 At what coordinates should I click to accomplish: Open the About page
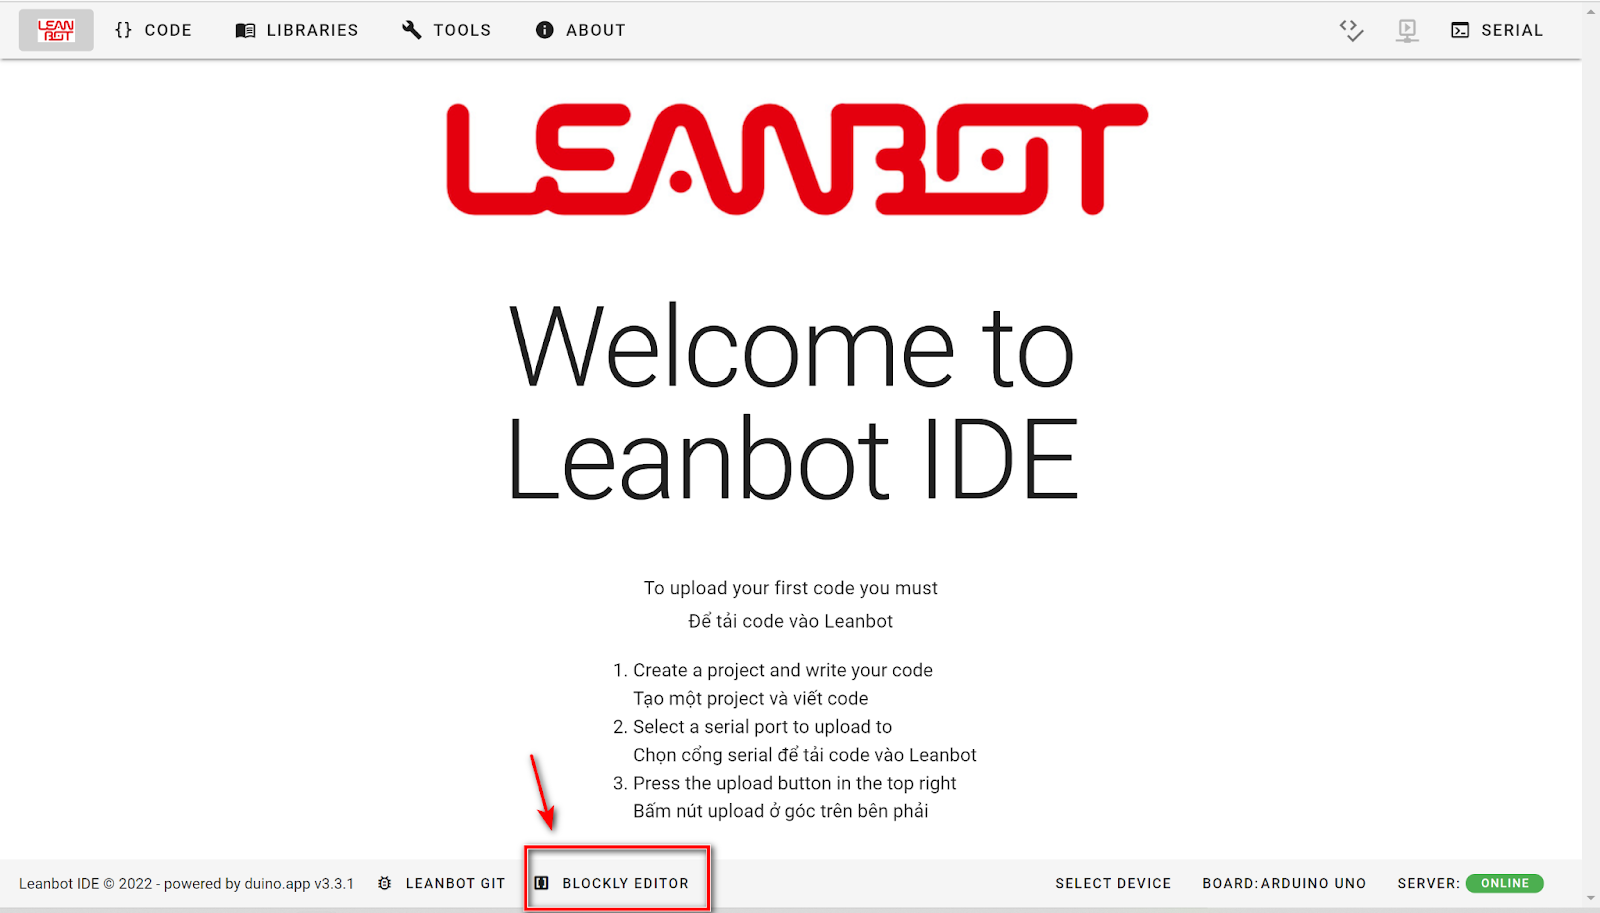pos(581,30)
